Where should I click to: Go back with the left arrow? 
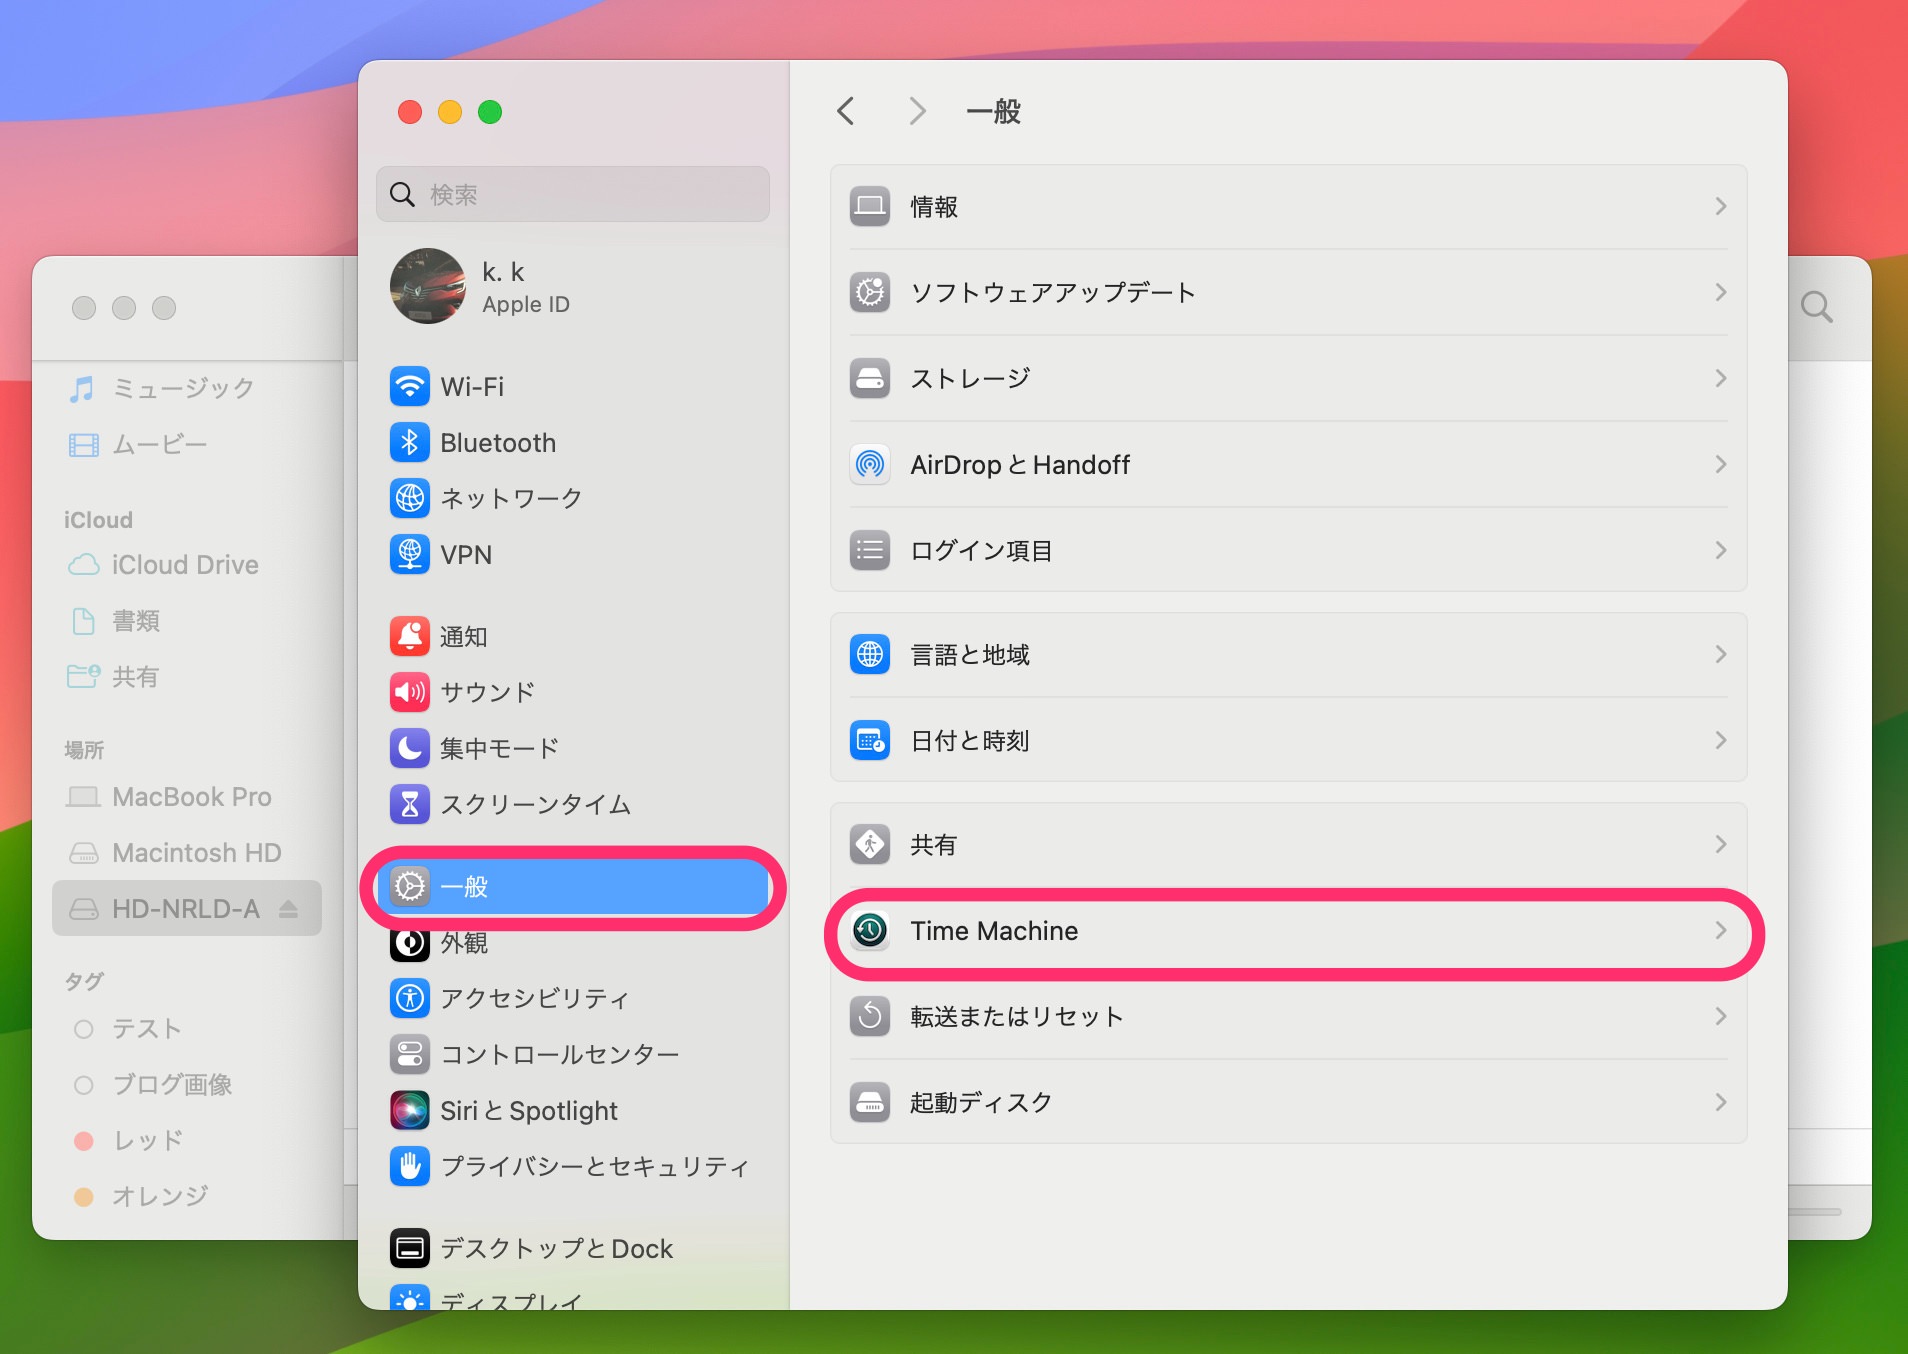click(x=846, y=111)
